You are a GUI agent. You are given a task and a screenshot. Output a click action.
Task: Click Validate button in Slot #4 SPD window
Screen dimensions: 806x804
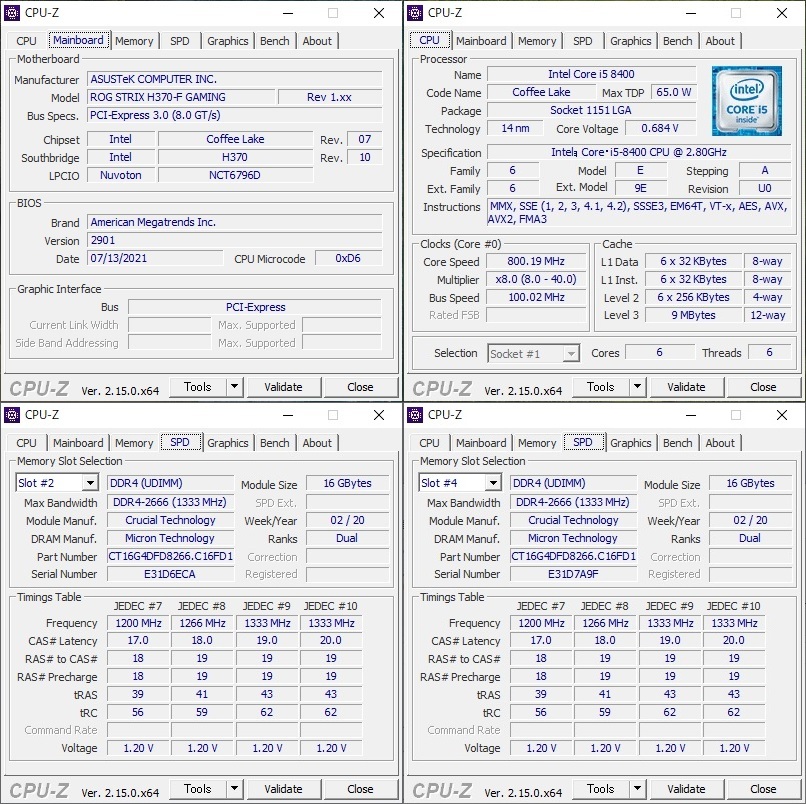click(687, 789)
